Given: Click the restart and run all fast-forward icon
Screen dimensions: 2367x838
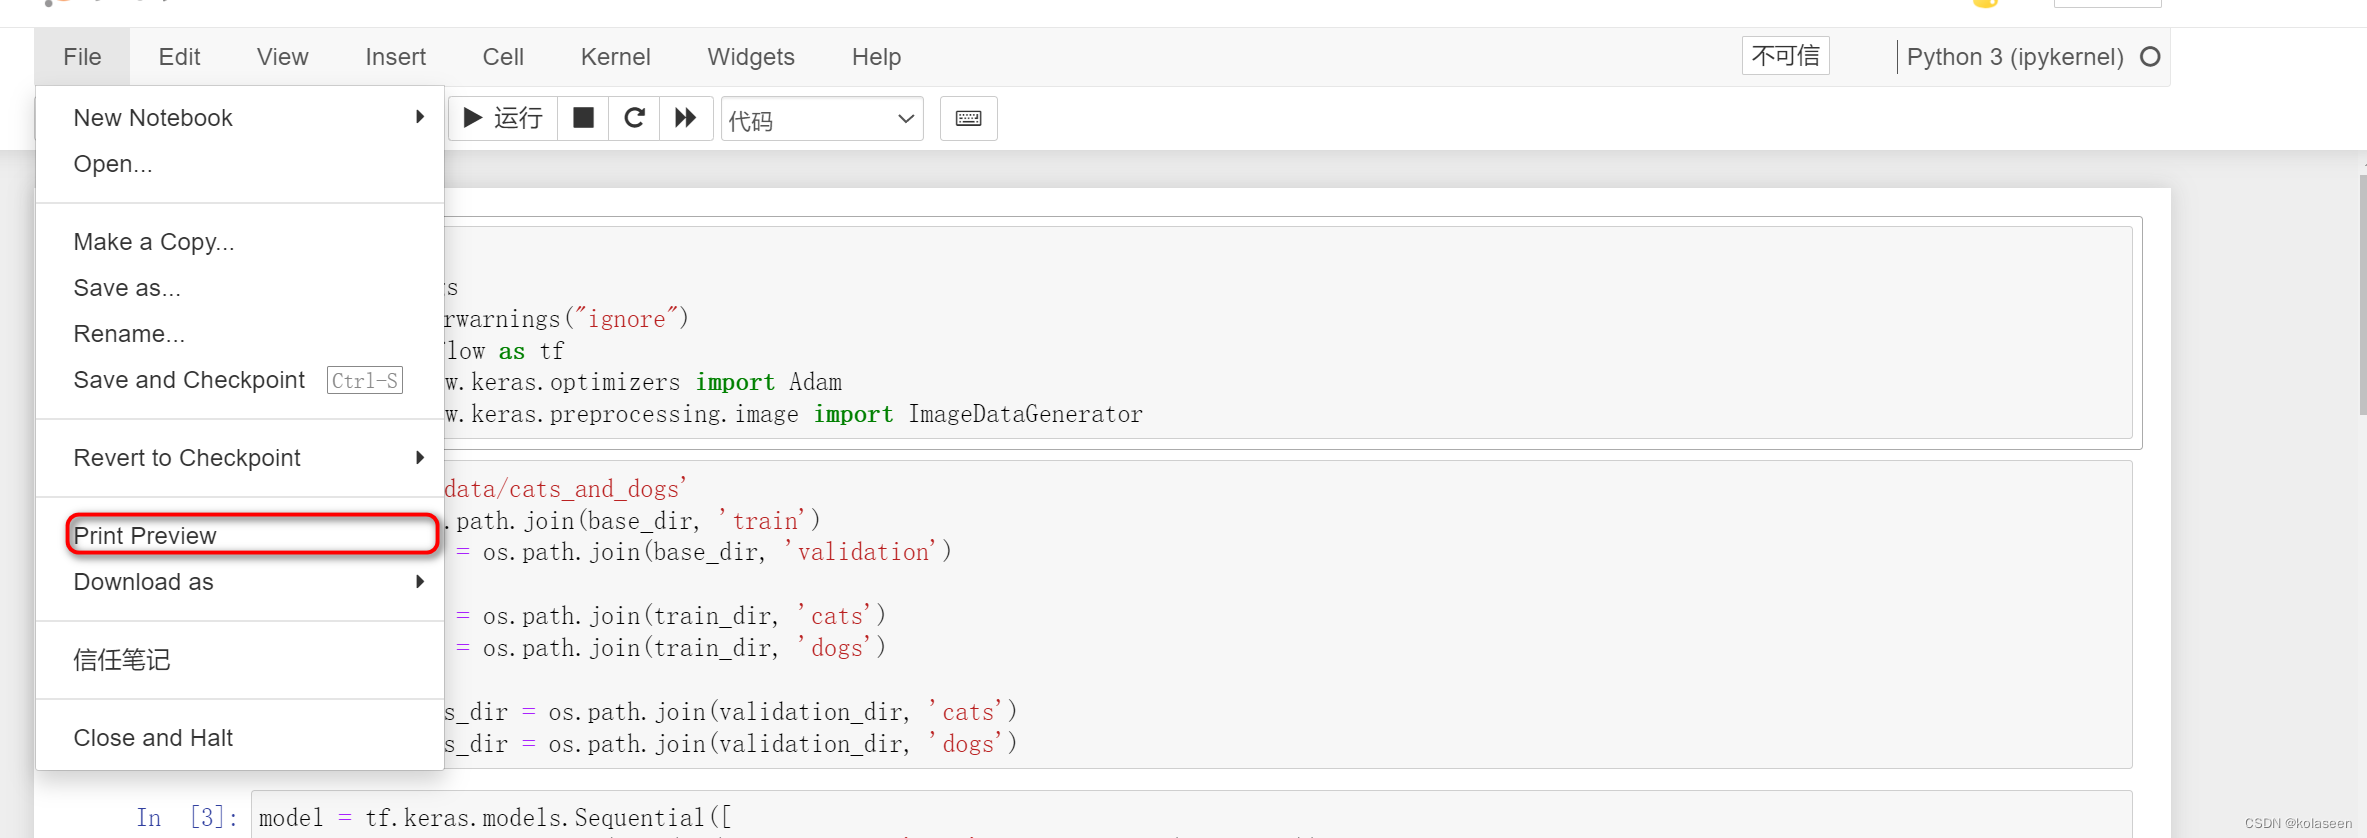Looking at the screenshot, I should (x=686, y=118).
